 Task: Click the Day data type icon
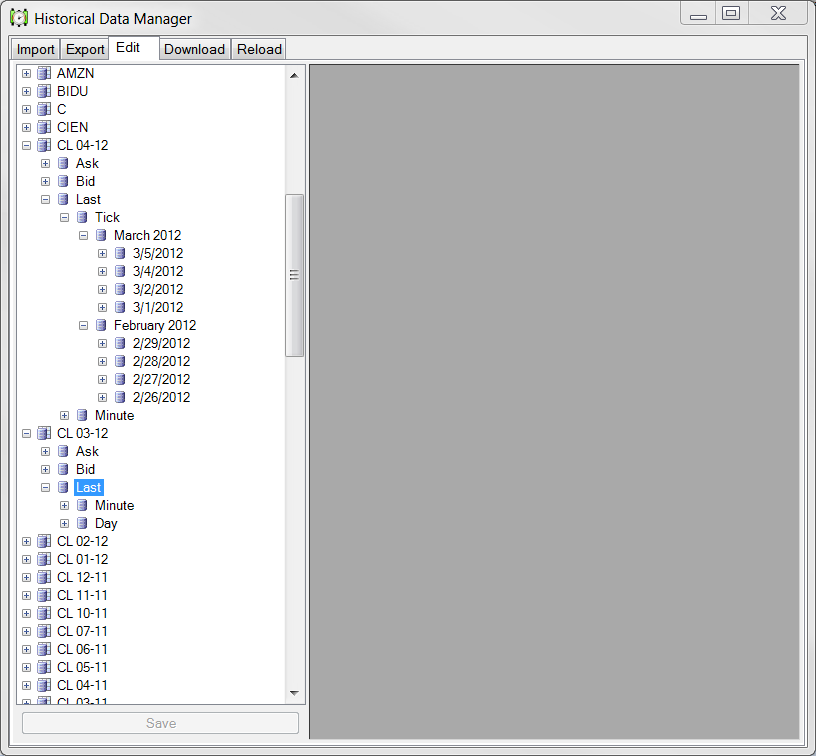[82, 523]
